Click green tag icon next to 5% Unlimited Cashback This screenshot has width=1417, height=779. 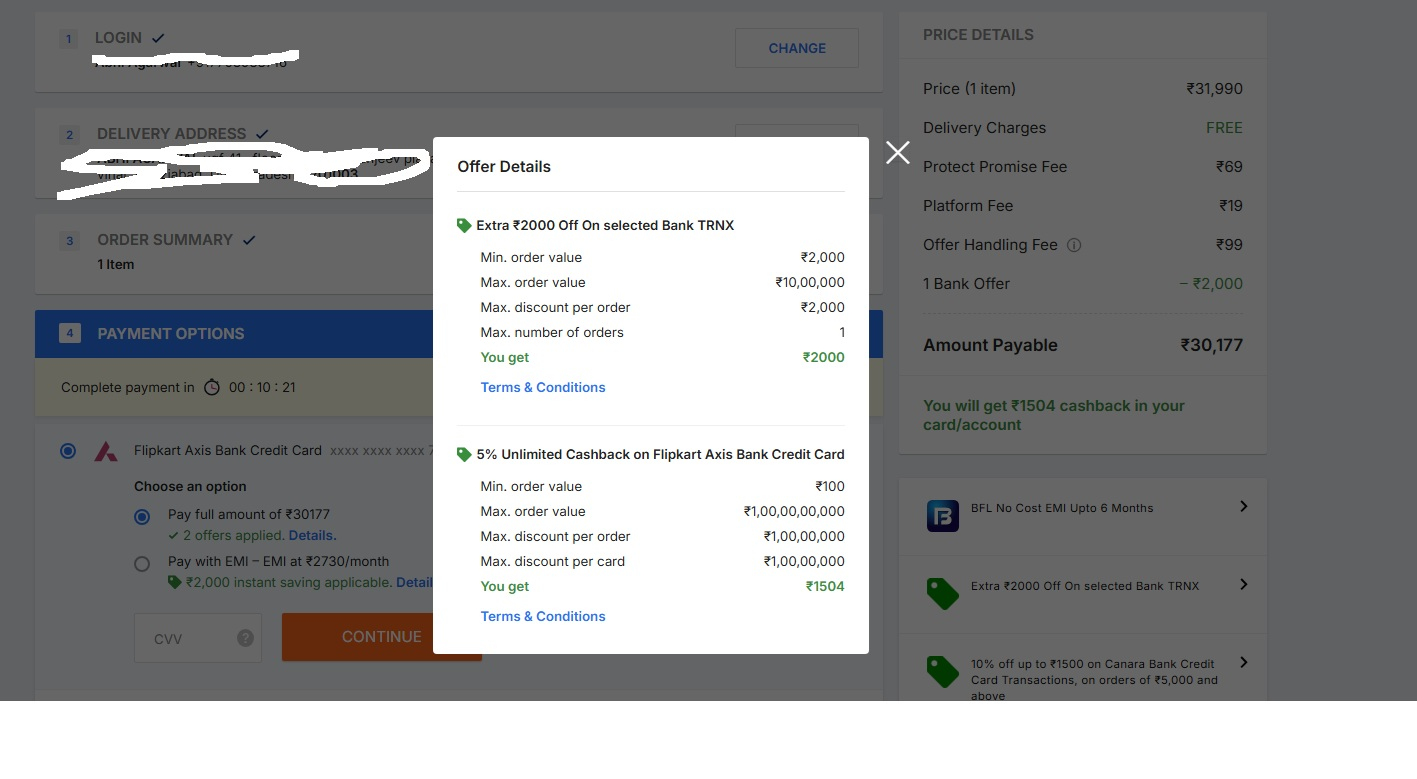[x=464, y=454]
